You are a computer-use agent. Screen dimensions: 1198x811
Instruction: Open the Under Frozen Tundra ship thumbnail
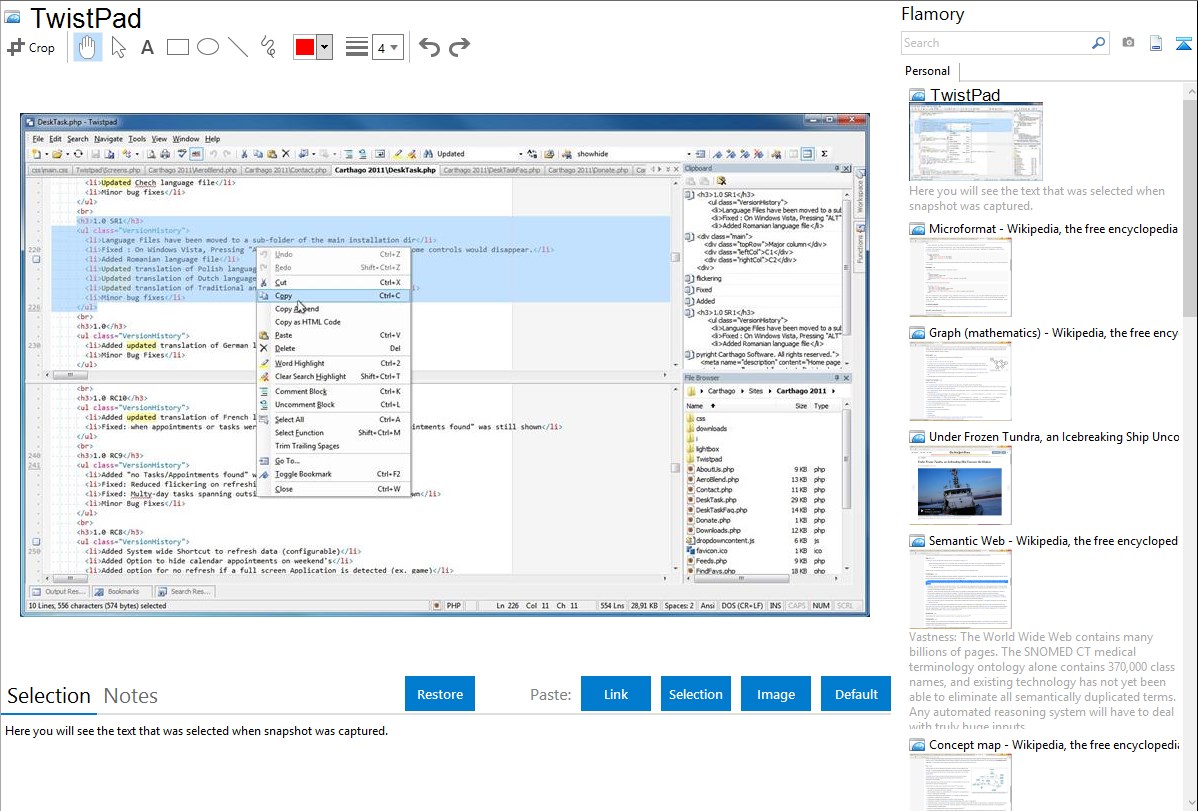(960, 484)
